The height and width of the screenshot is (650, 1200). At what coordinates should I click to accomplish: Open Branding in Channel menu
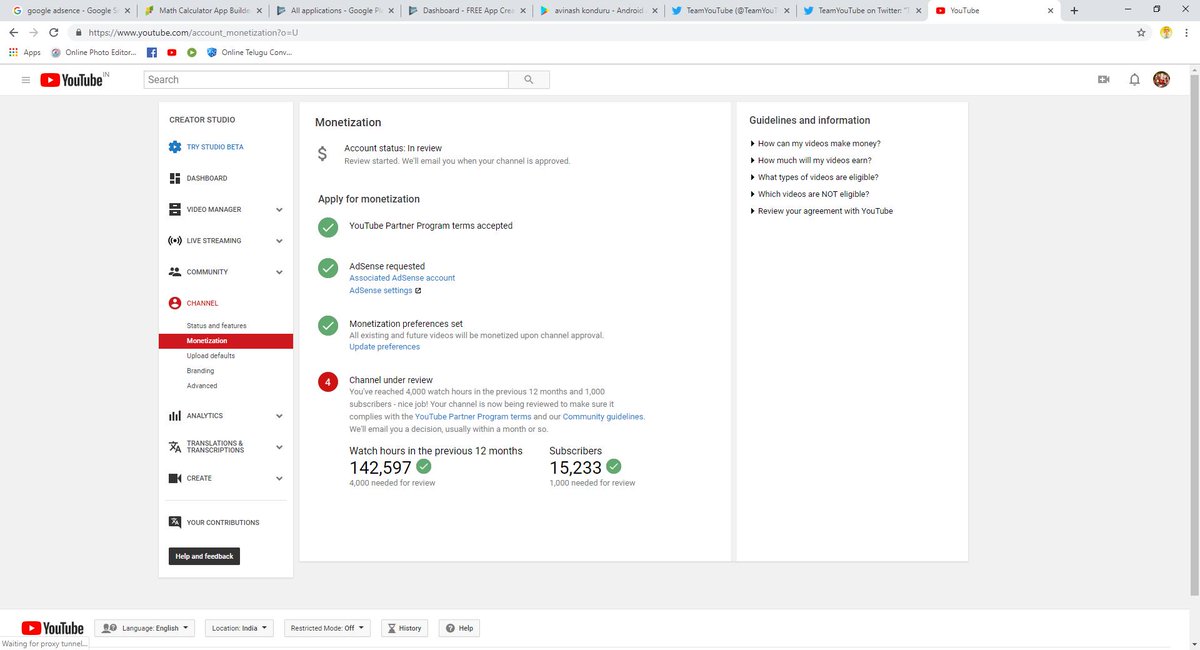point(200,371)
